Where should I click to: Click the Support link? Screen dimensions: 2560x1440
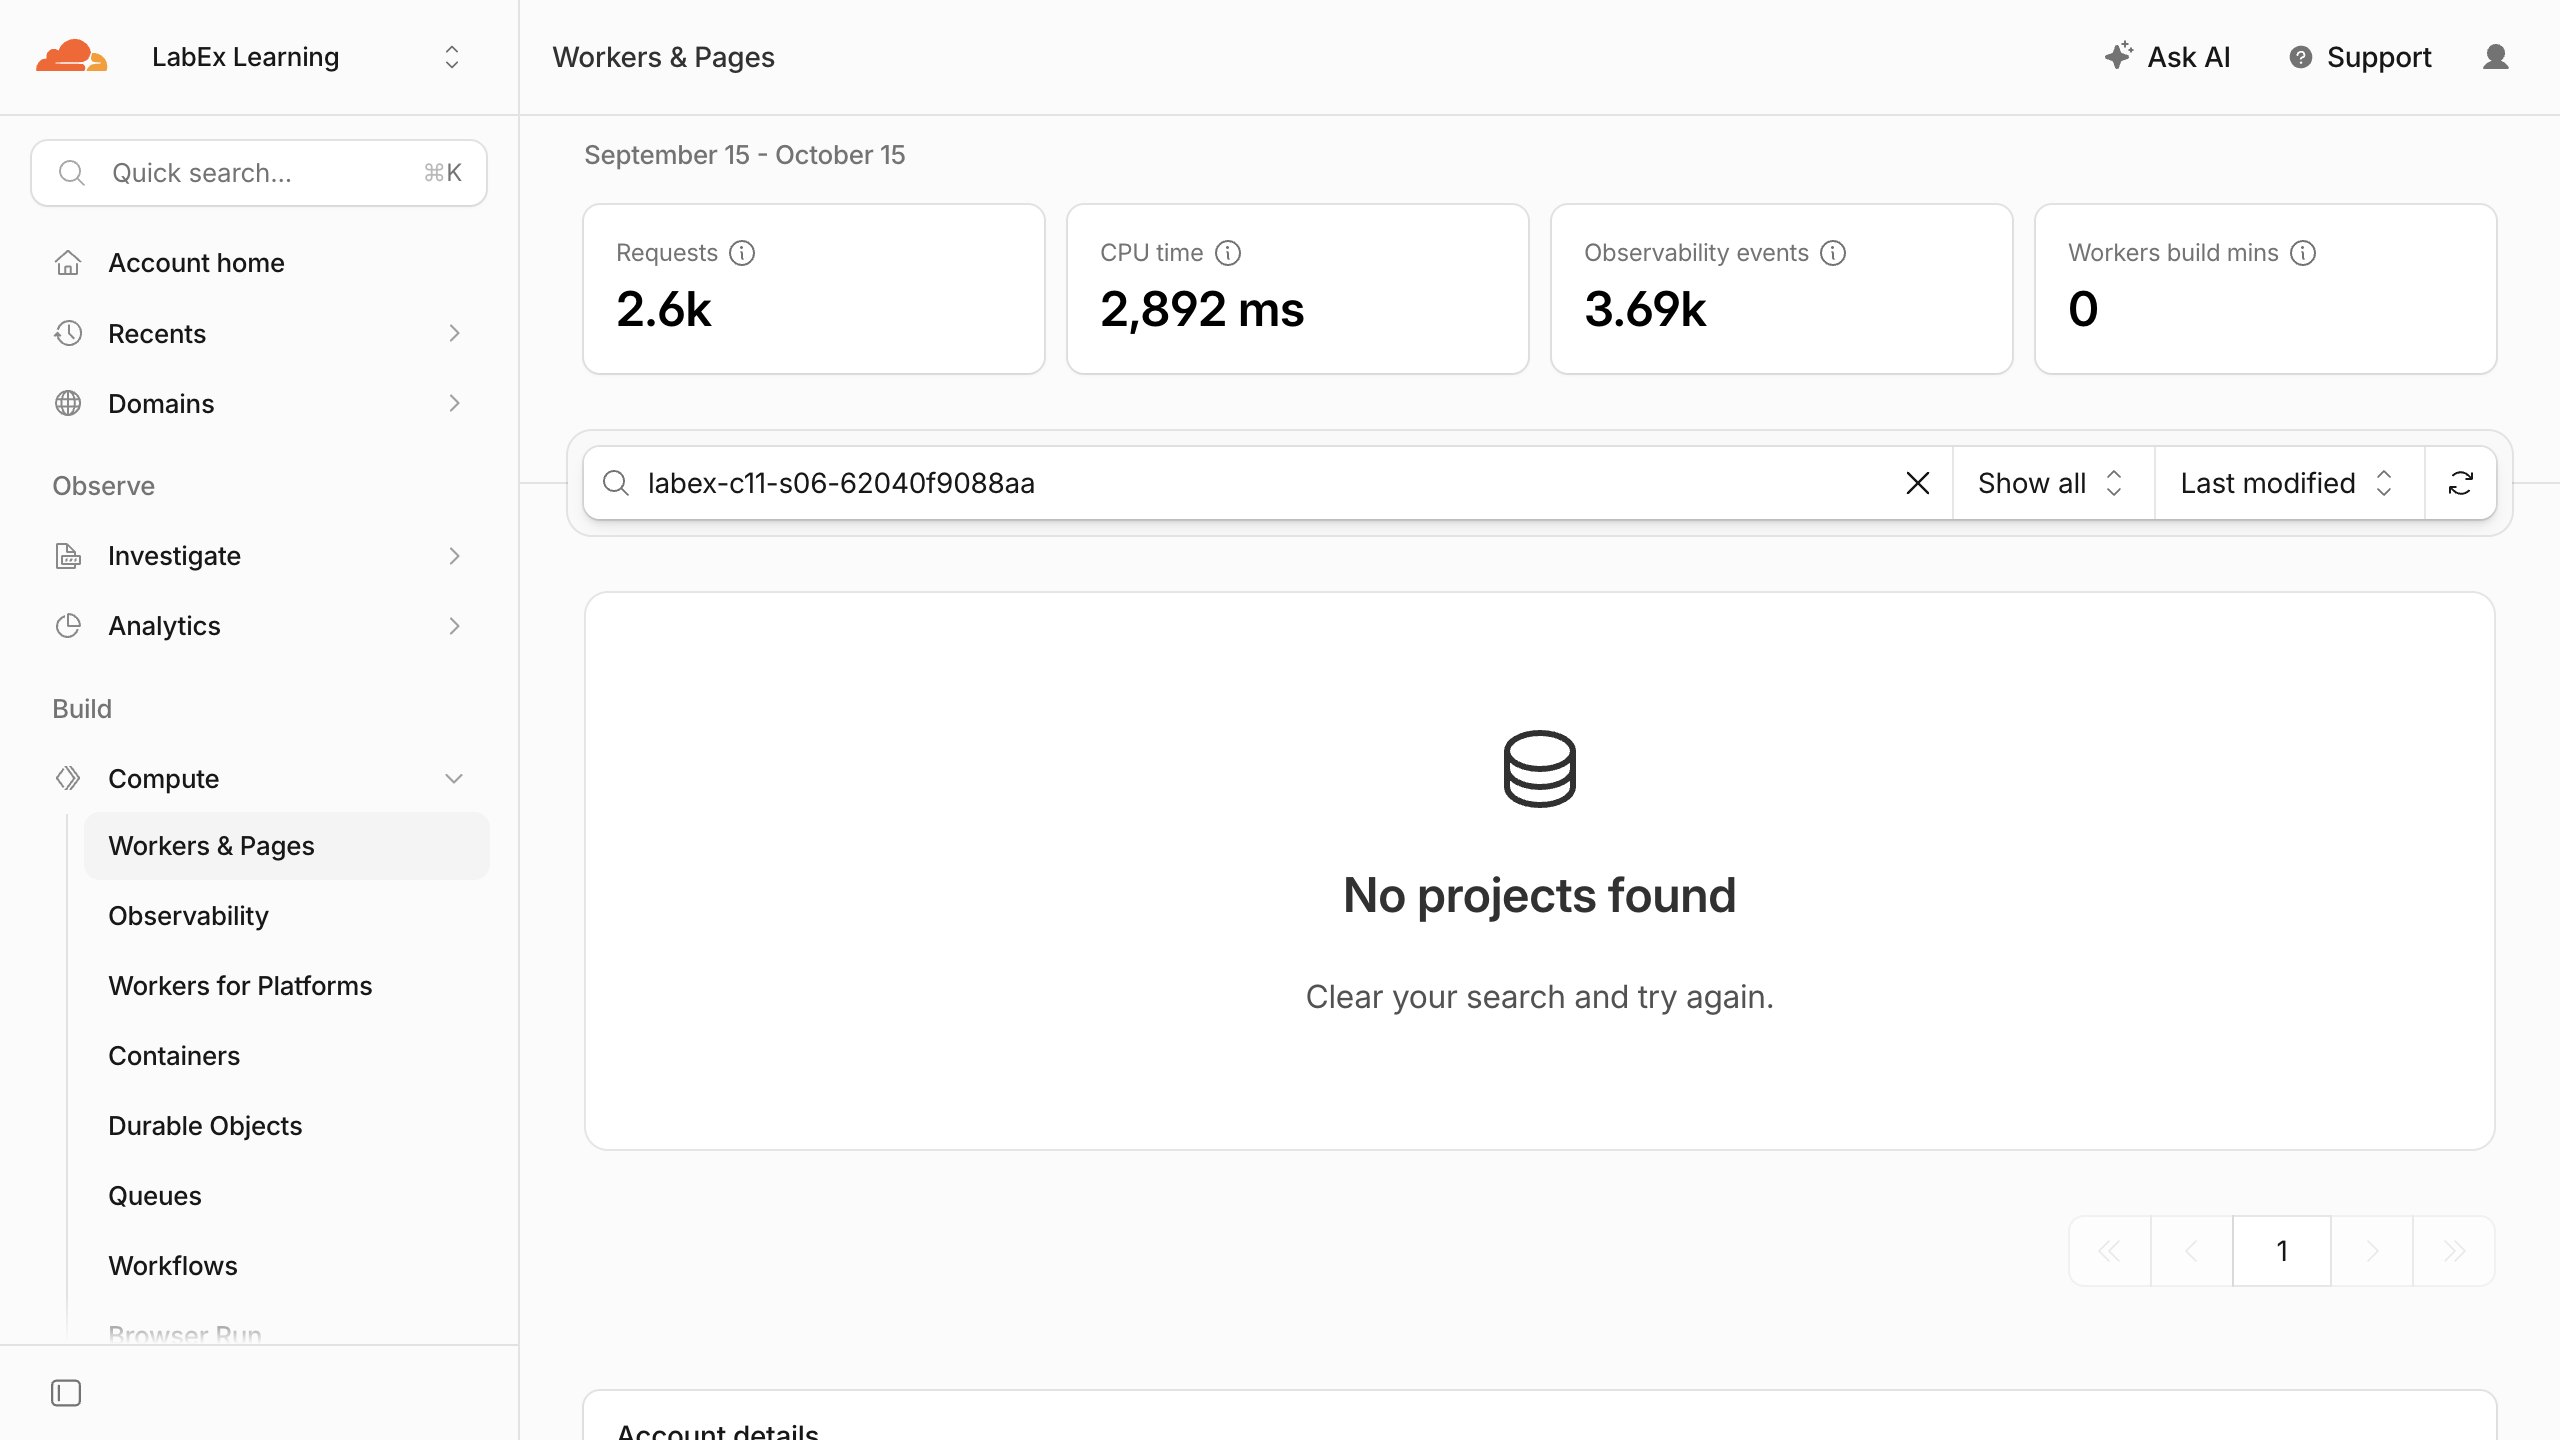[2360, 57]
